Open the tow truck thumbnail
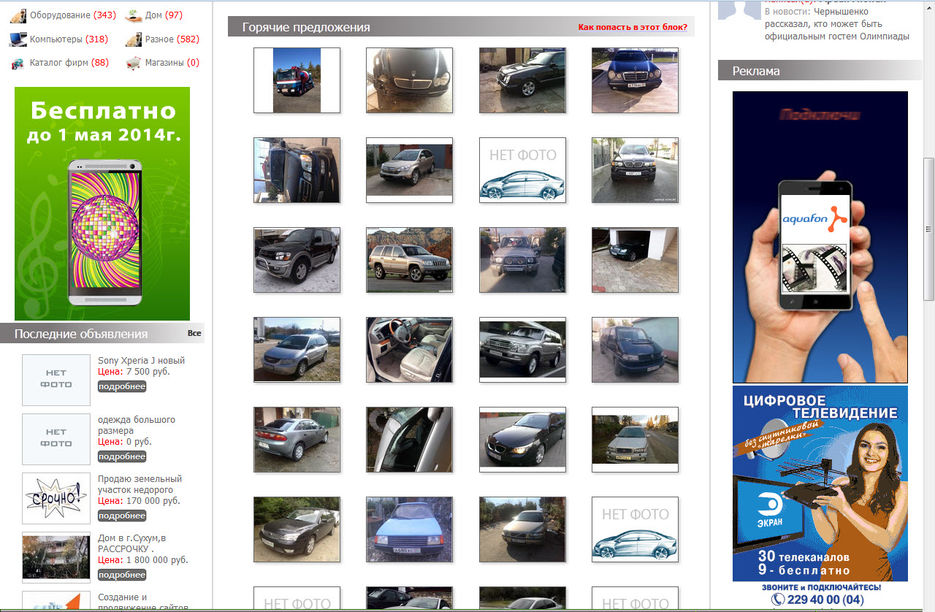Viewport: 935px width, 612px height. 297,80
